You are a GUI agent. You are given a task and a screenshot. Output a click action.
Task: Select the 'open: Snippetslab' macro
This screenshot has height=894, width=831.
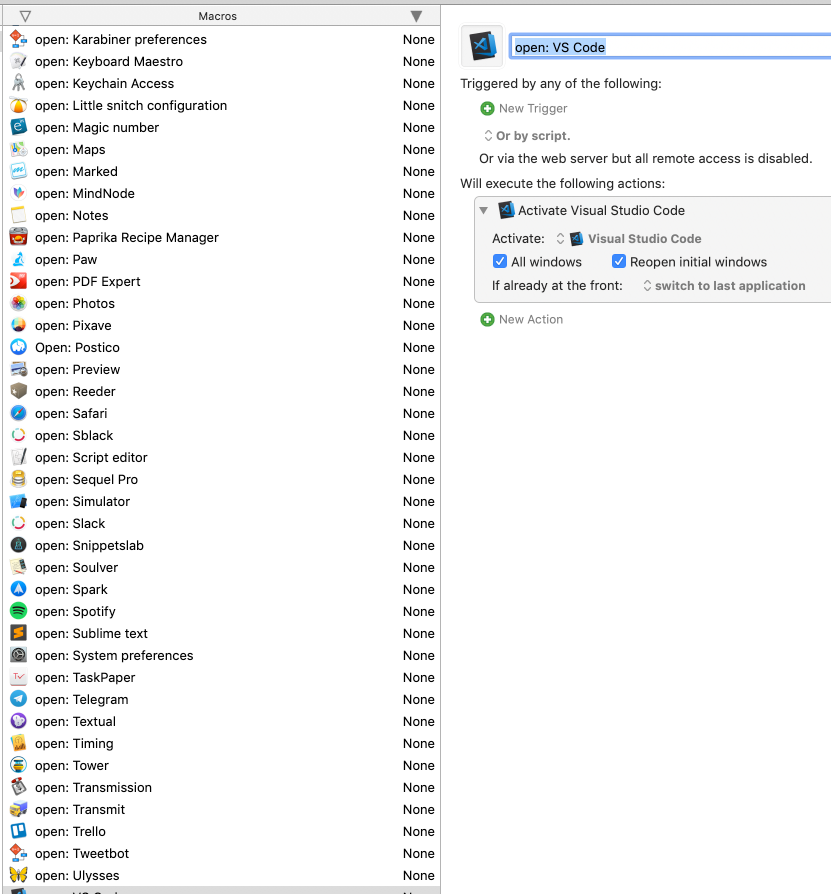pyautogui.click(x=222, y=545)
